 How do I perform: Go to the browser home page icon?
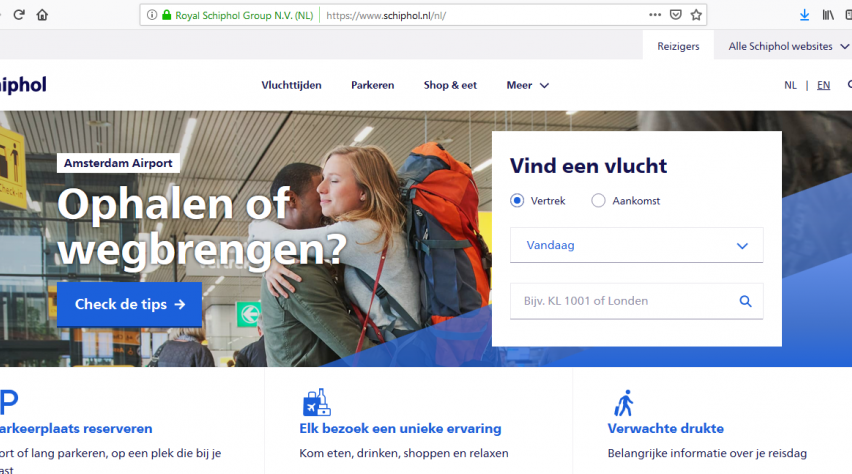point(42,15)
